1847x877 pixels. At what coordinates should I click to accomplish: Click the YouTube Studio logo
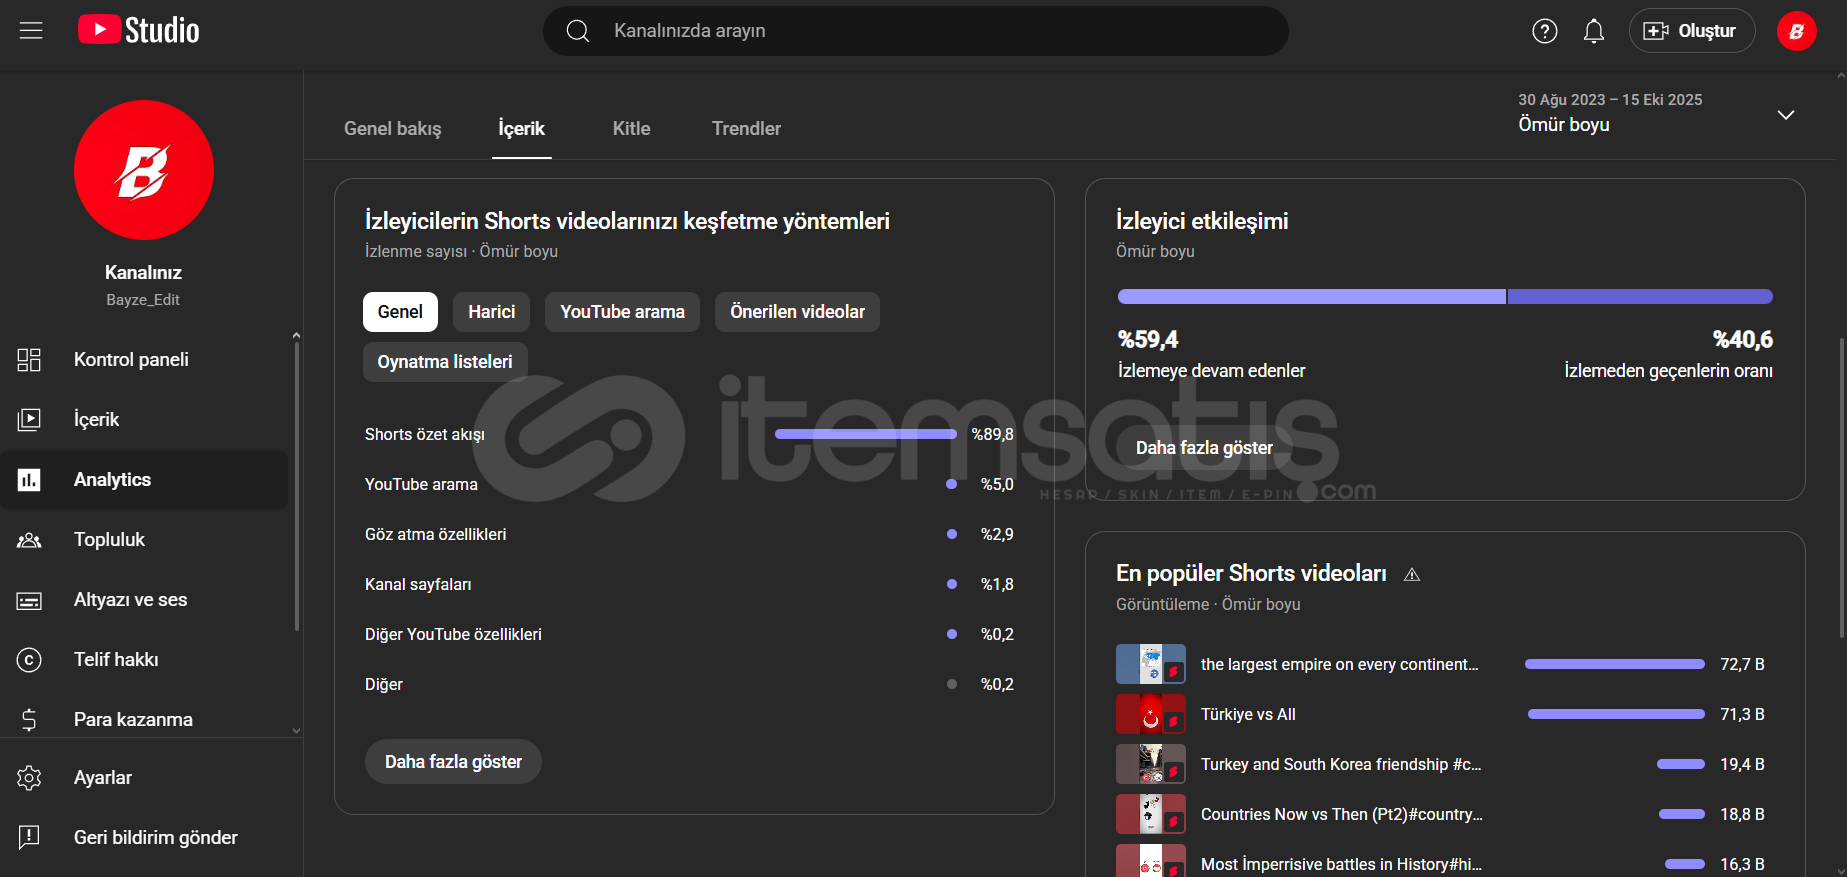(139, 30)
